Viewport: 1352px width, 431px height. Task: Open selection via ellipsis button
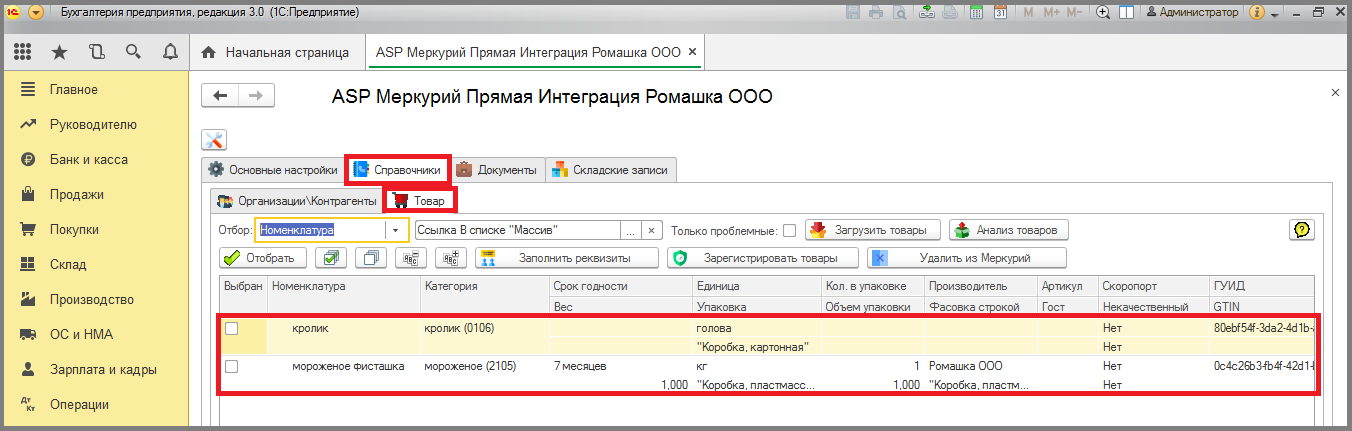630,230
